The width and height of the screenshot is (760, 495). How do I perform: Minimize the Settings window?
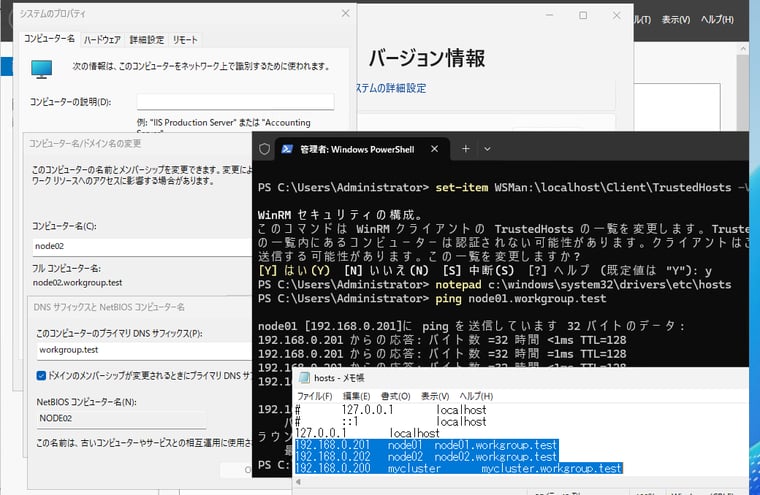pos(549,16)
